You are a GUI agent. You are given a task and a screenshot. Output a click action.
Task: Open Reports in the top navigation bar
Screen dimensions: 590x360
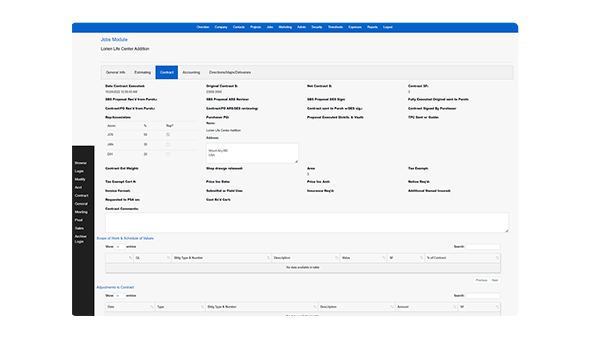[373, 27]
